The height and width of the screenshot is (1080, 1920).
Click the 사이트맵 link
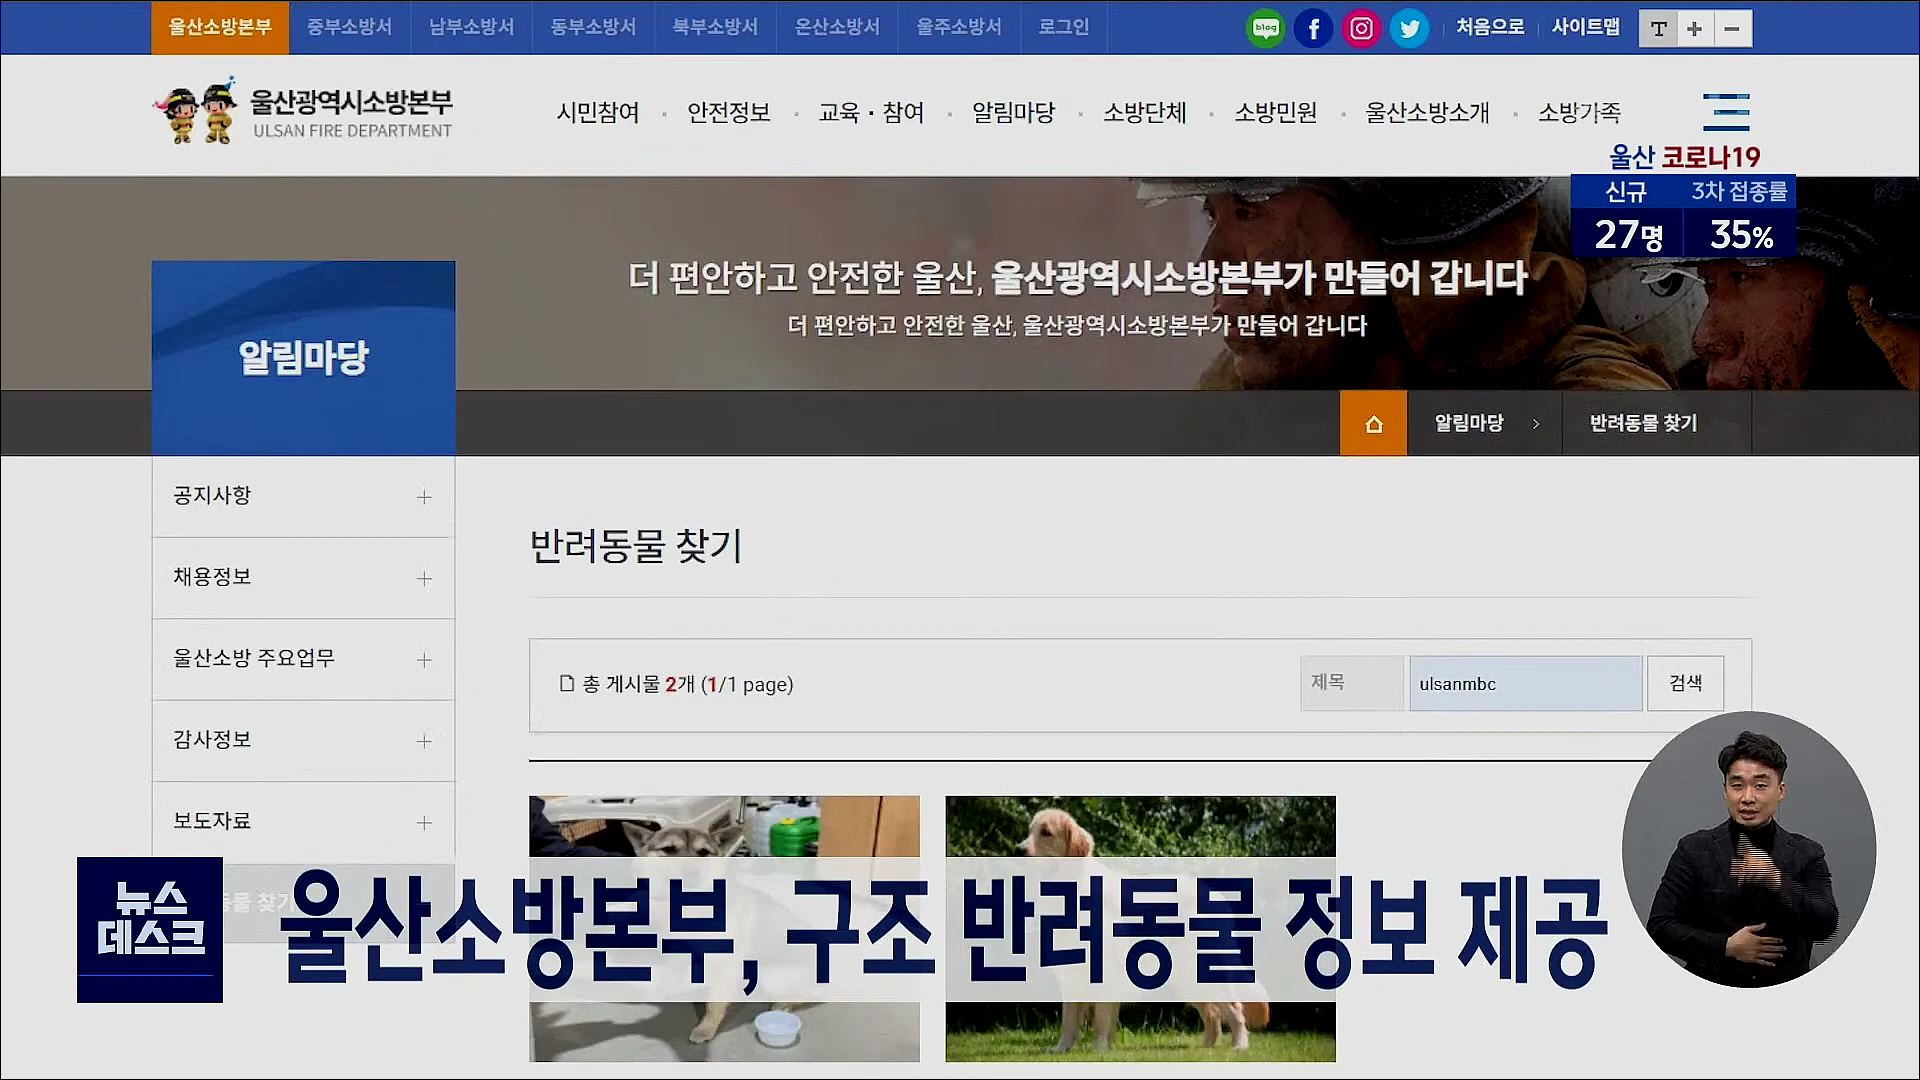pyautogui.click(x=1585, y=27)
